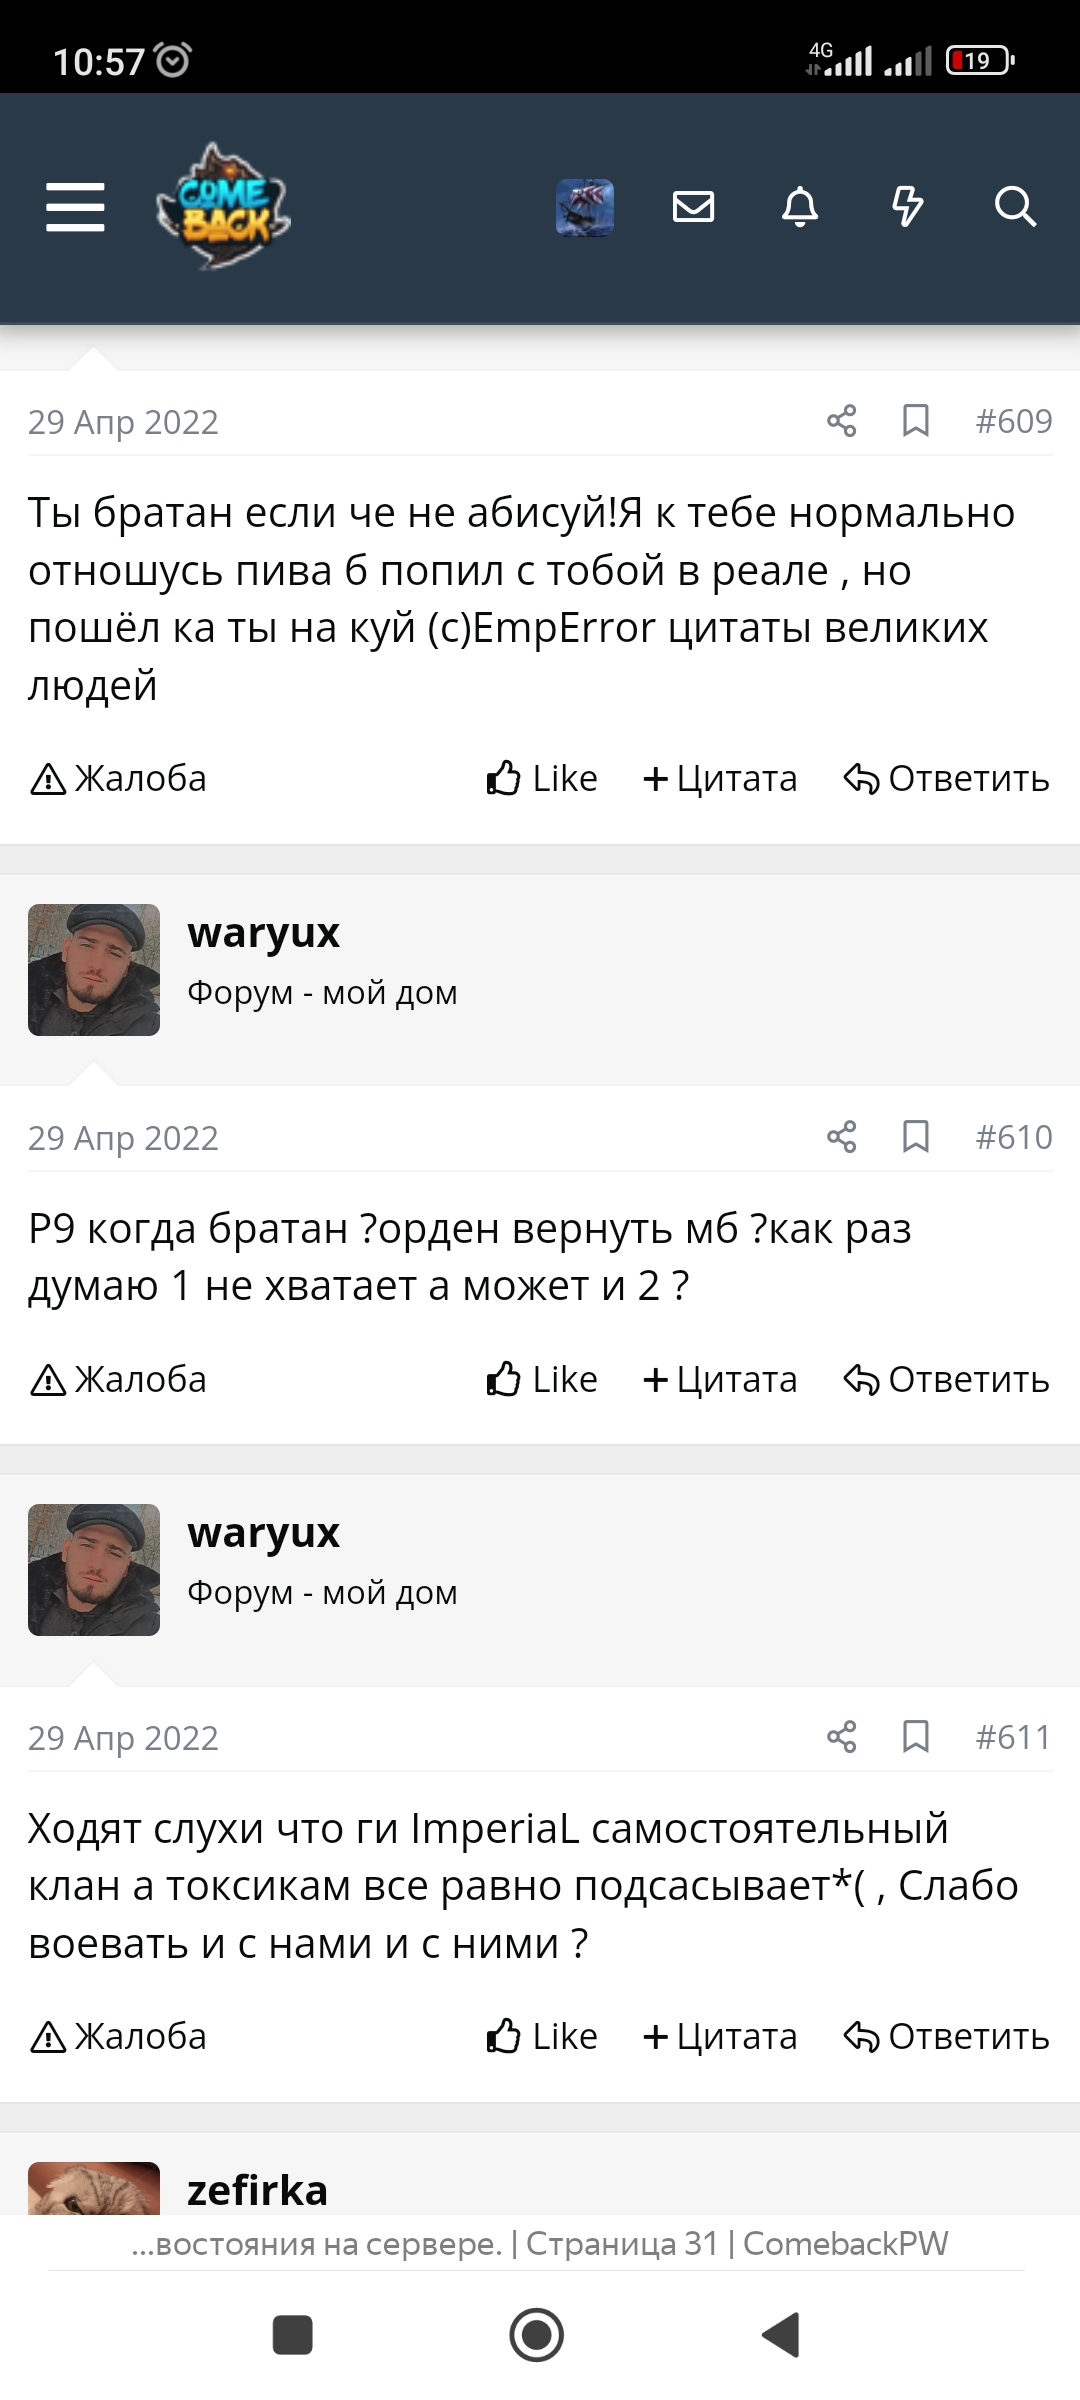
Task: Bookmark post #611
Action: point(916,1737)
